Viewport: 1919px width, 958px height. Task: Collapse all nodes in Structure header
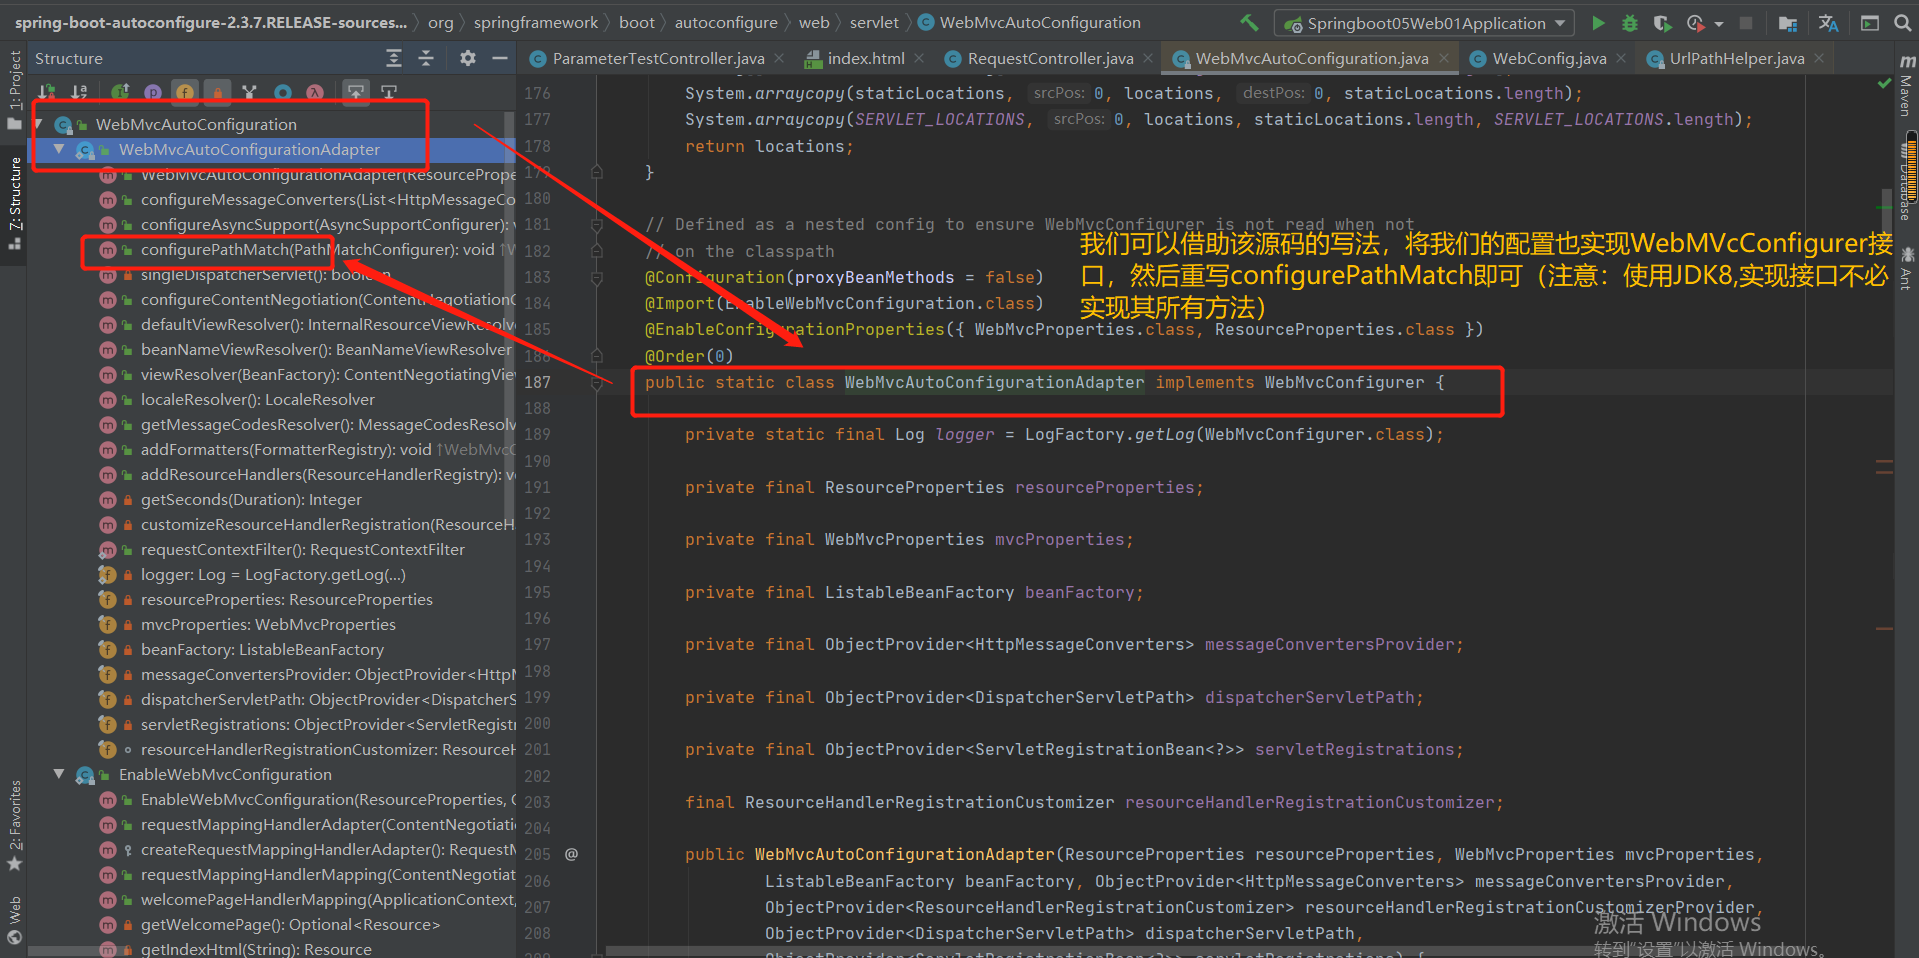[426, 58]
